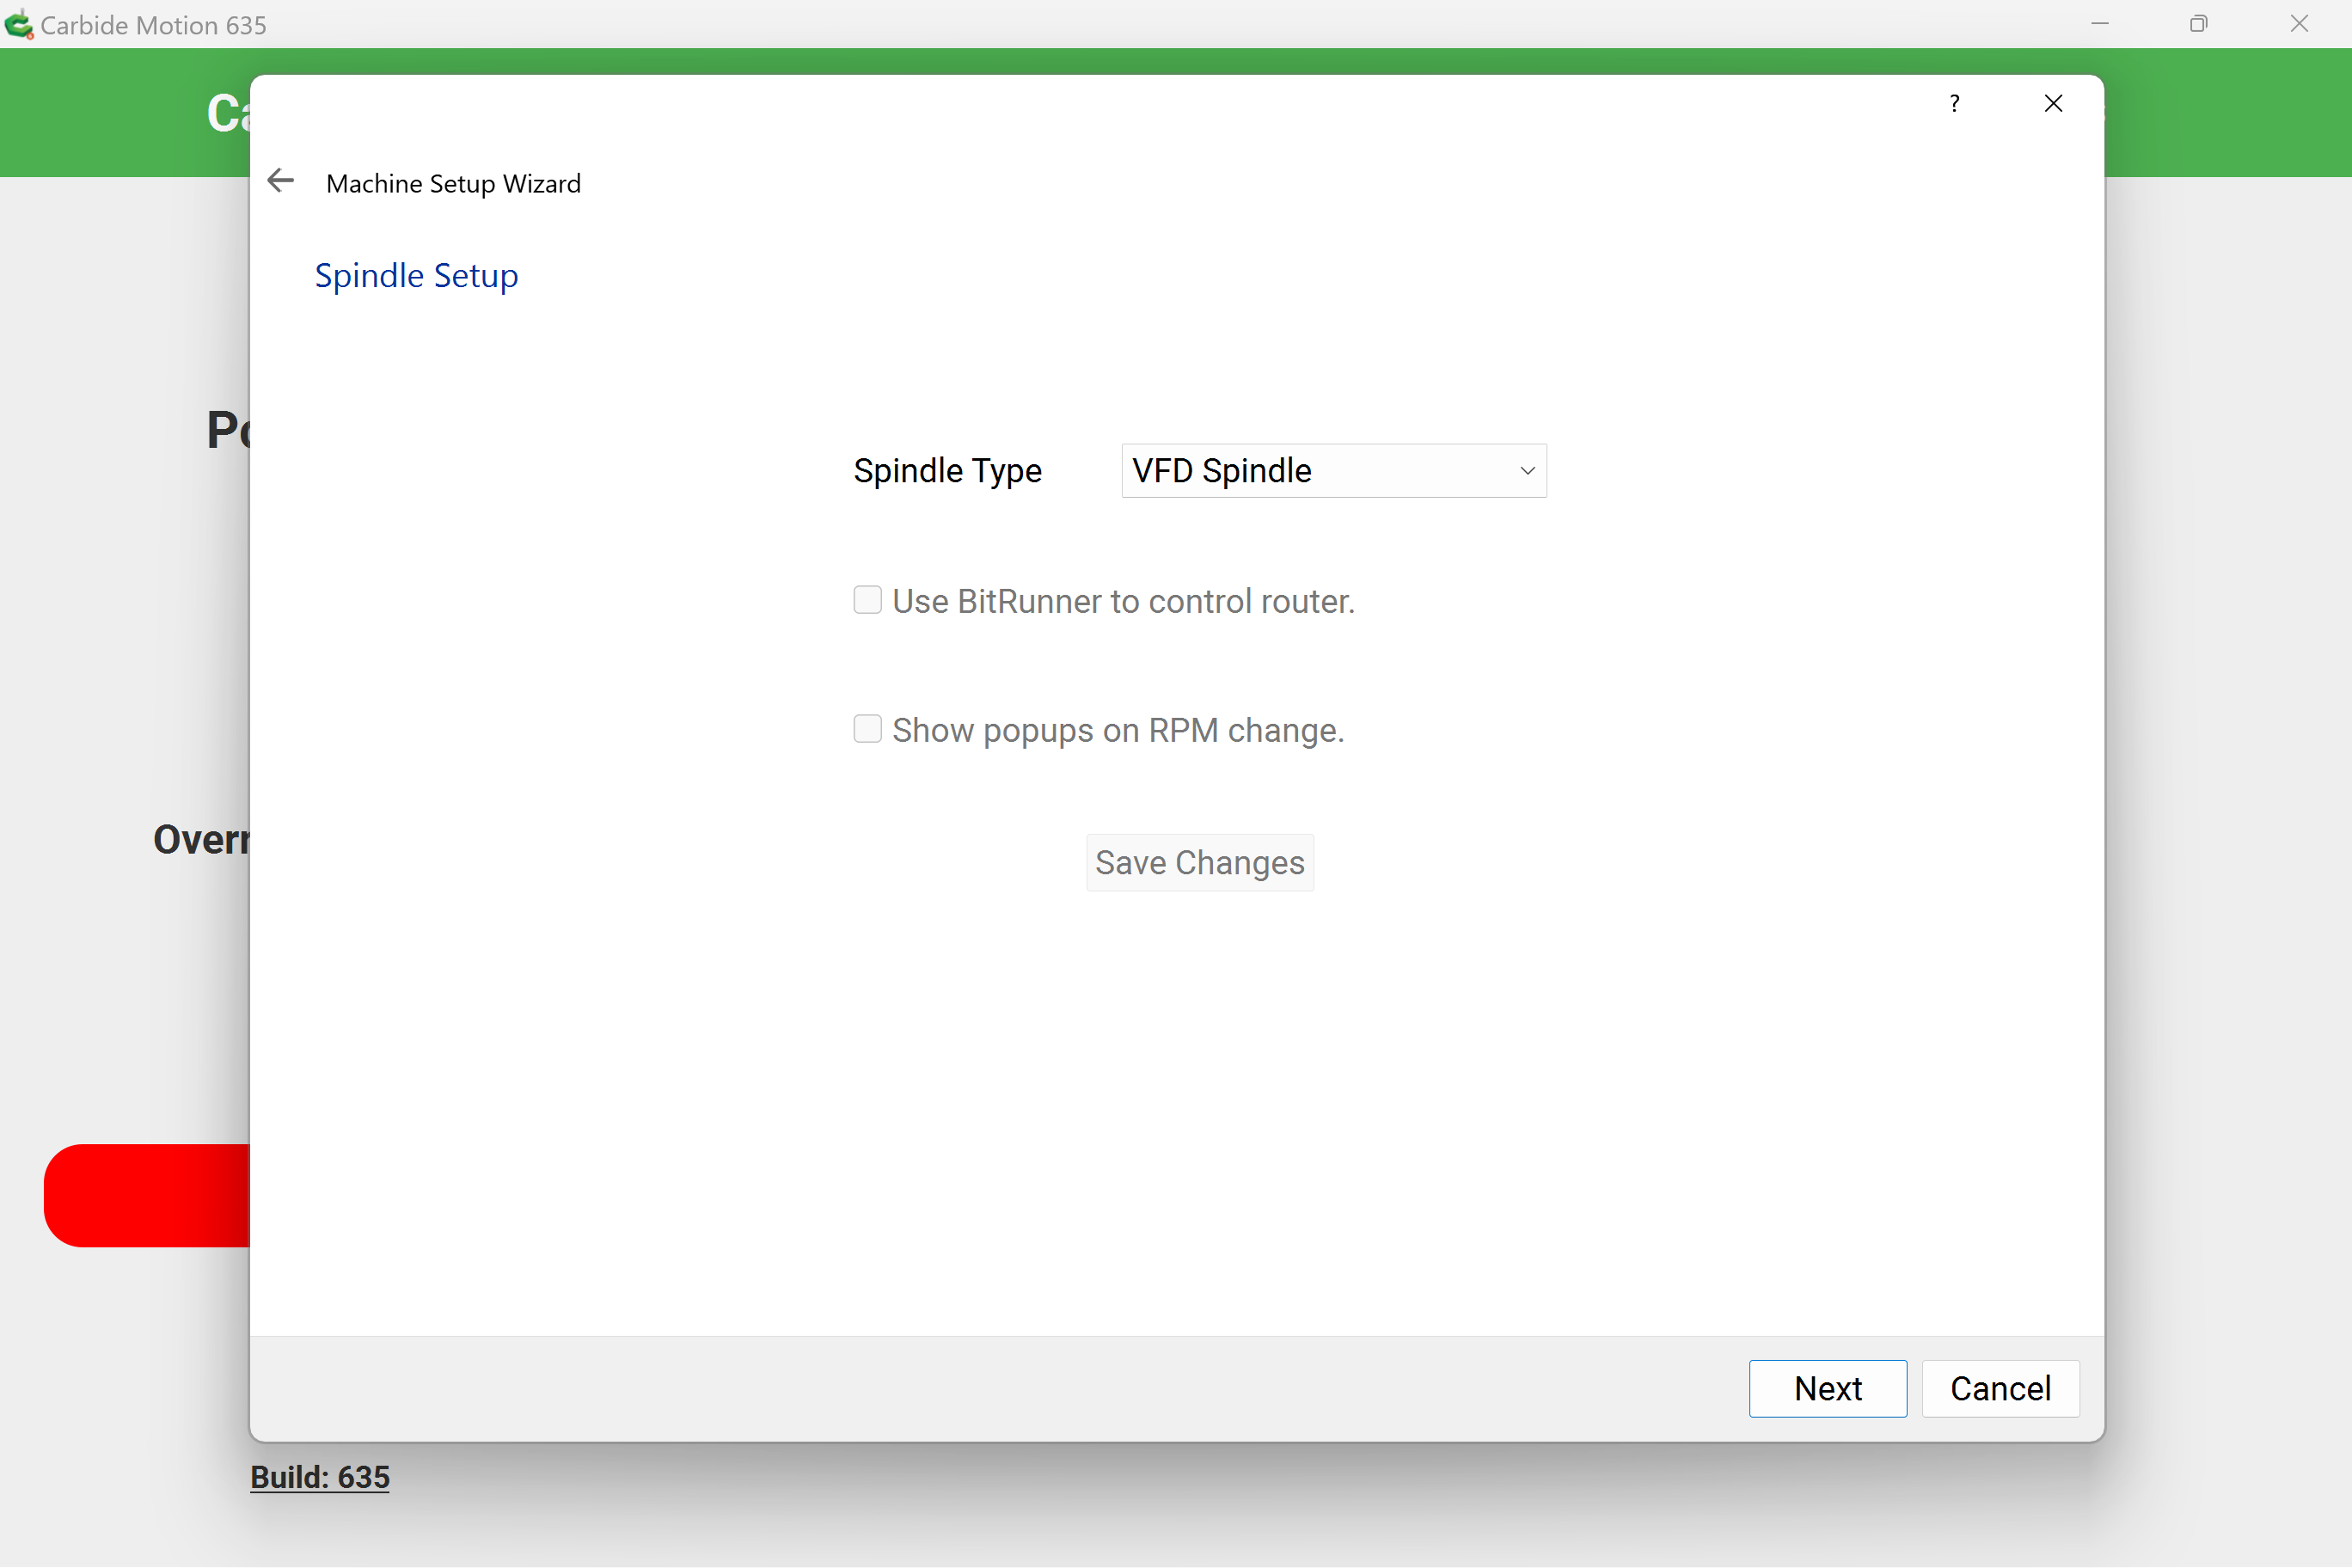The image size is (2352, 1568).
Task: Click the red button behind the dialog
Action: tap(146, 1196)
